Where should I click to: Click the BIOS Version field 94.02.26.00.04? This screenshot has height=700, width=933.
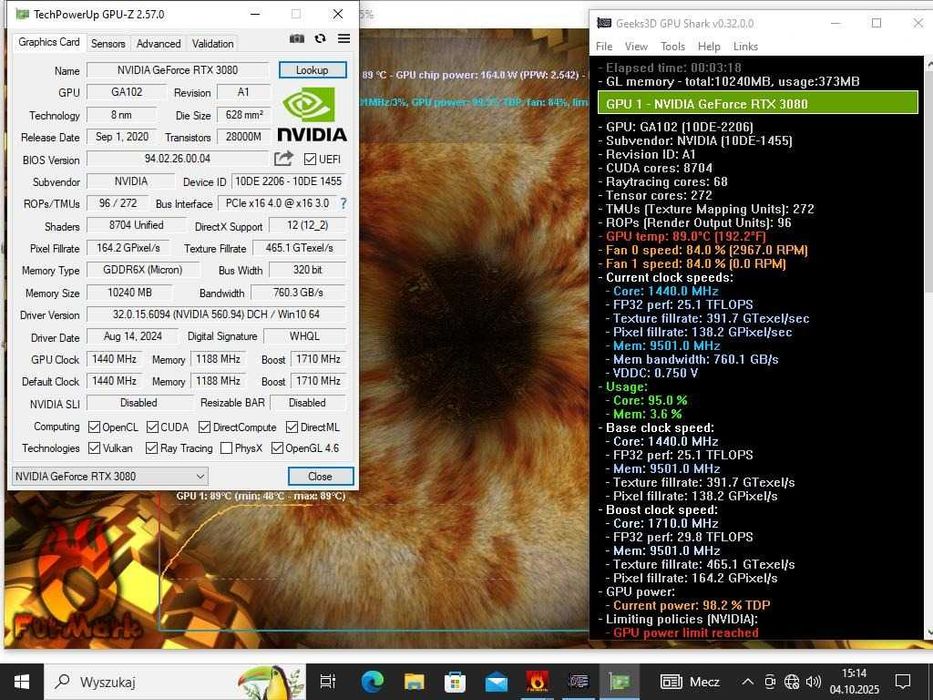[177, 159]
